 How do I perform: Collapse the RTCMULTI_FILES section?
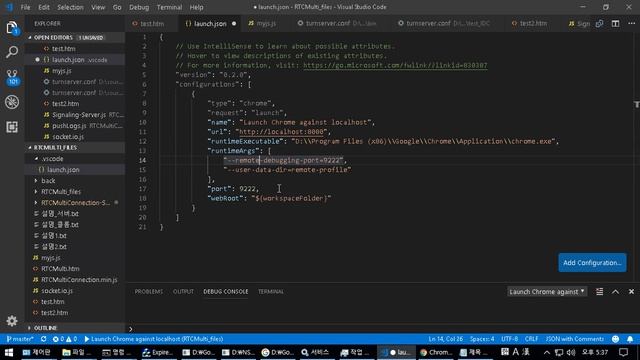(75, 147)
